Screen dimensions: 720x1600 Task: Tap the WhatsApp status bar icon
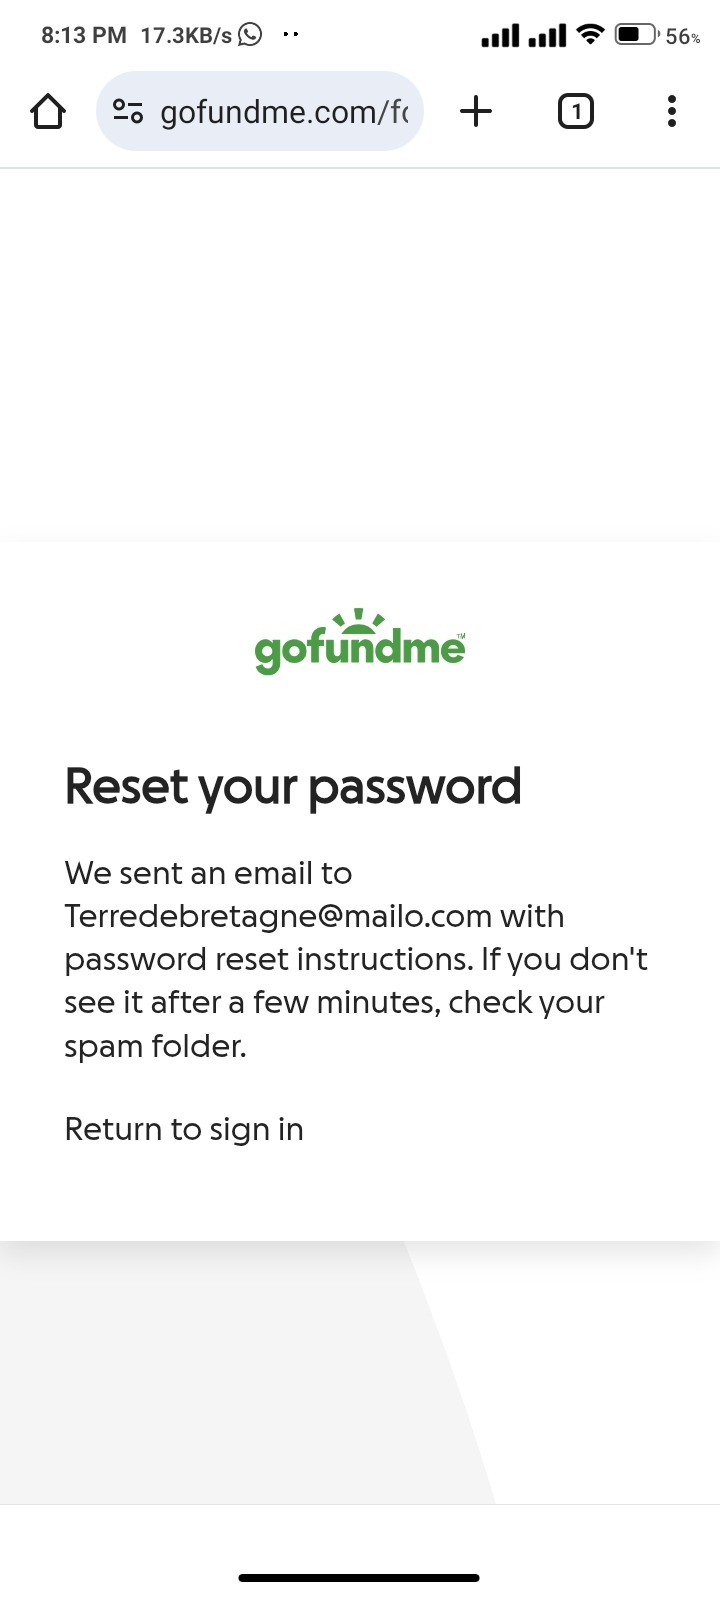click(x=250, y=35)
